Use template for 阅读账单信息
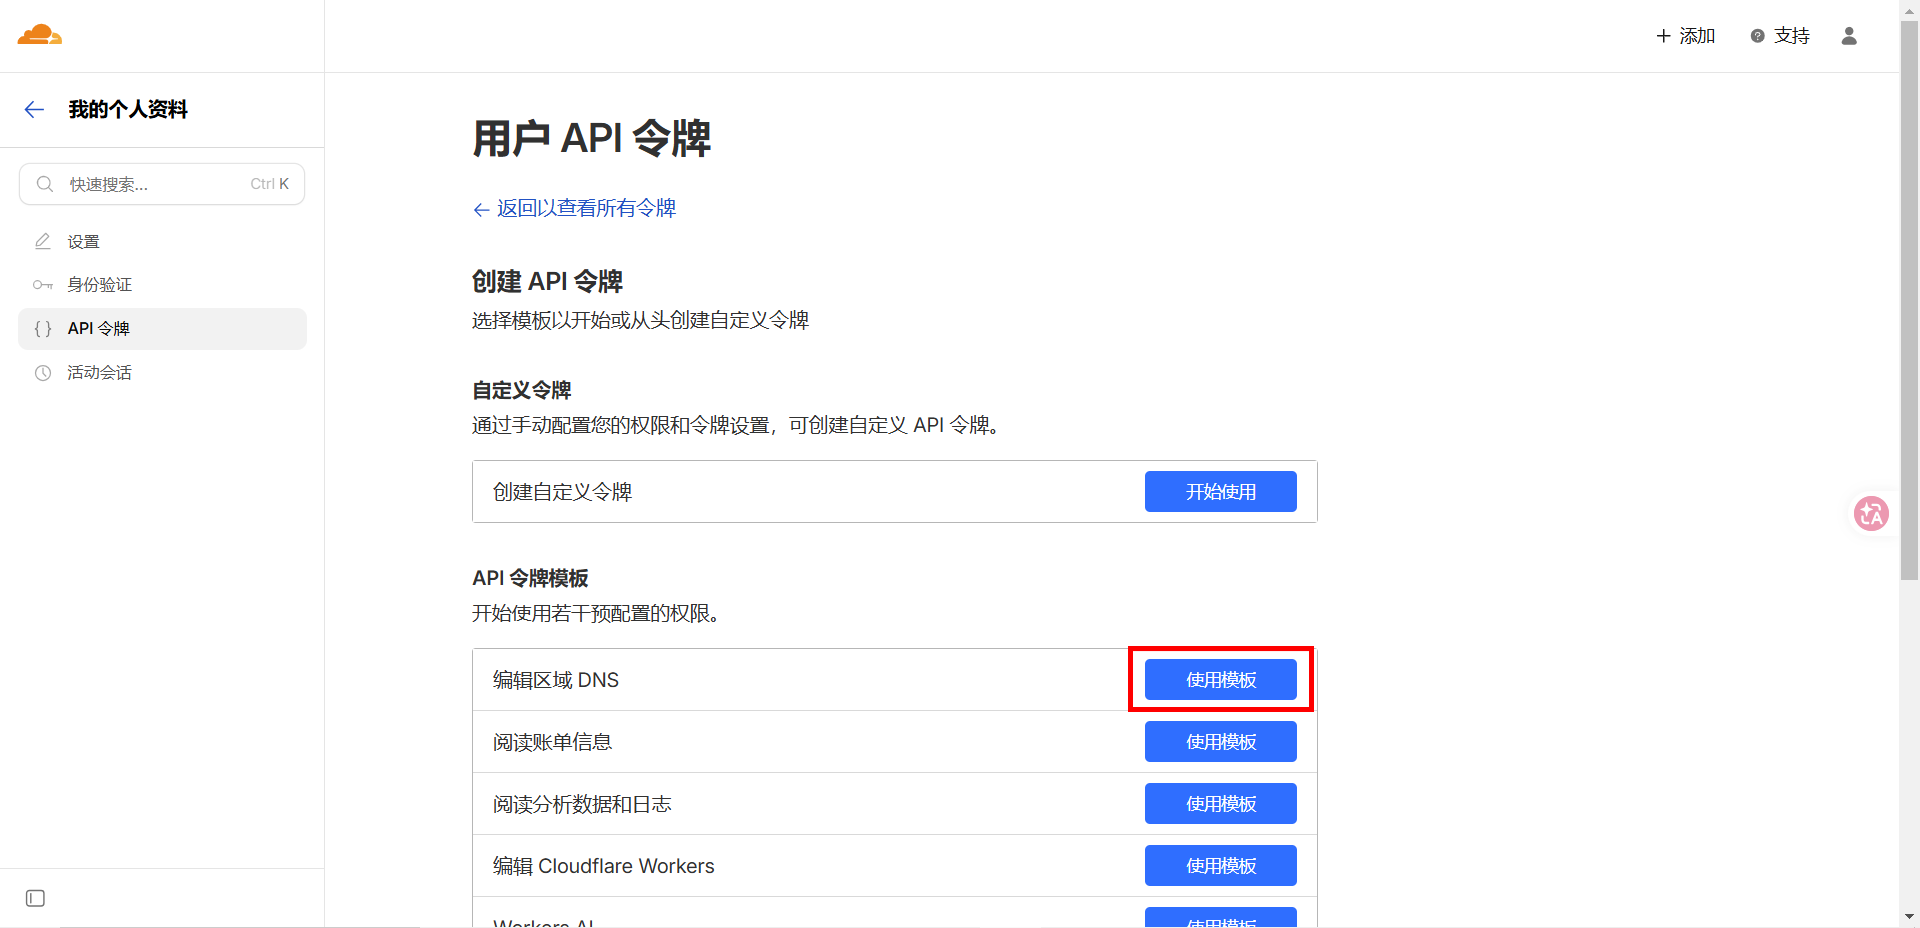The image size is (1920, 928). pyautogui.click(x=1221, y=742)
